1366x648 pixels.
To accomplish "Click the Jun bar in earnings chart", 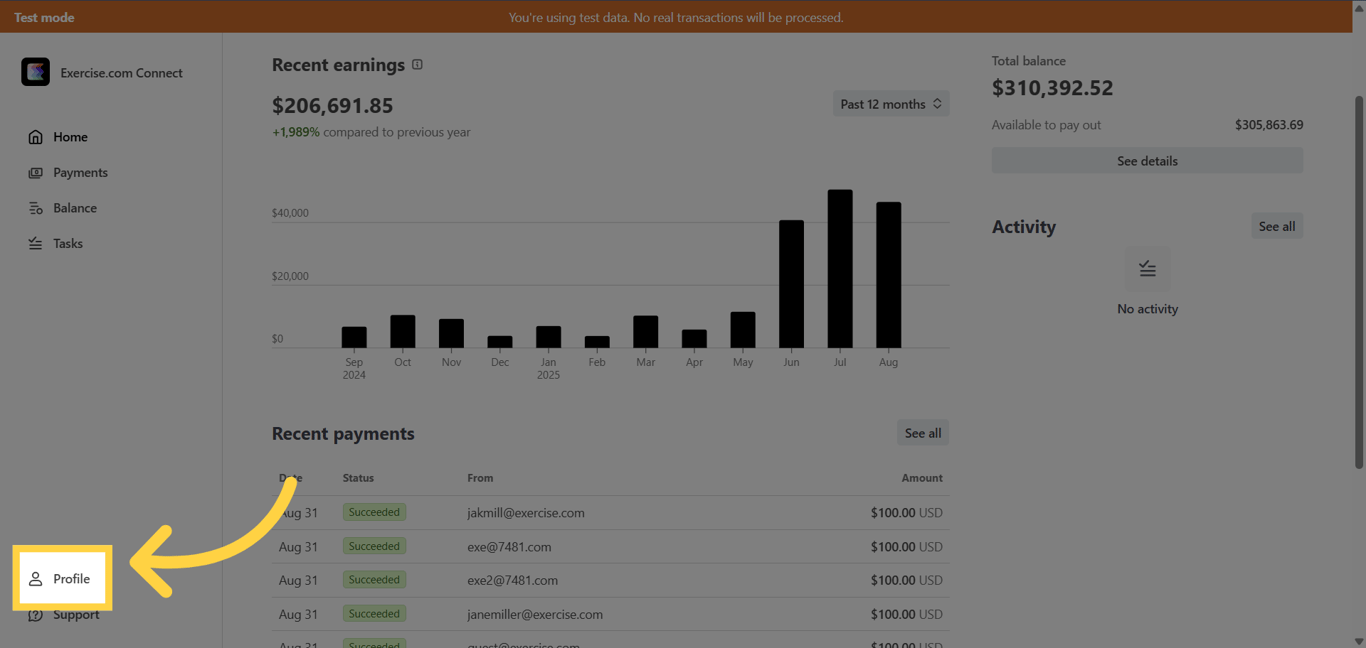I will 791,284.
